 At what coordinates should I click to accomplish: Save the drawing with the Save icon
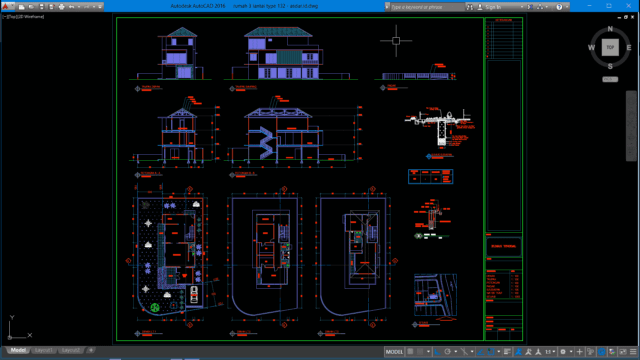tap(42, 7)
